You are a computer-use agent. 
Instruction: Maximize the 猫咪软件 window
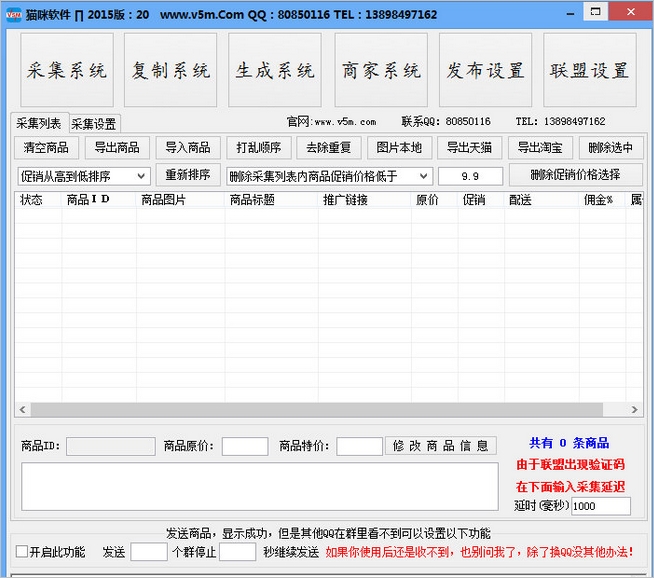tap(596, 12)
